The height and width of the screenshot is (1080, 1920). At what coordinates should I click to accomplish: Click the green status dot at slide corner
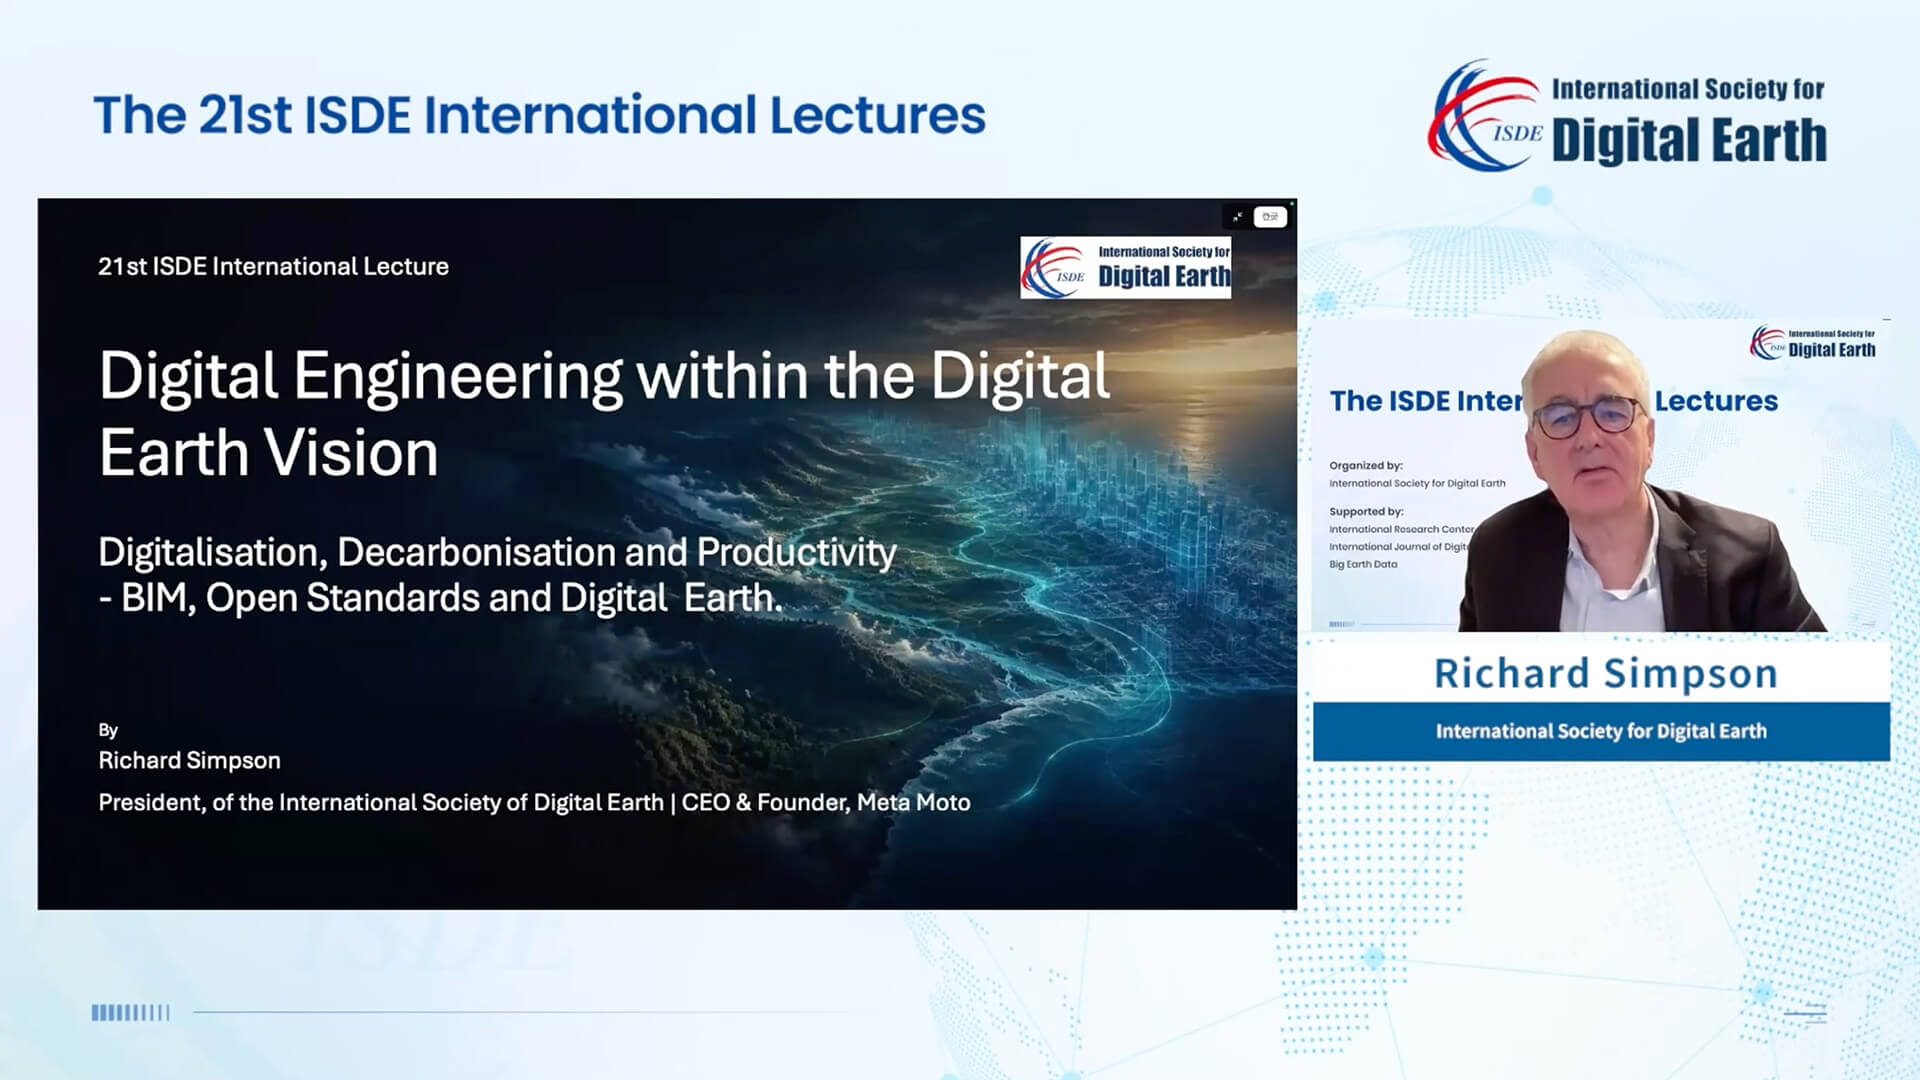[x=1292, y=203]
